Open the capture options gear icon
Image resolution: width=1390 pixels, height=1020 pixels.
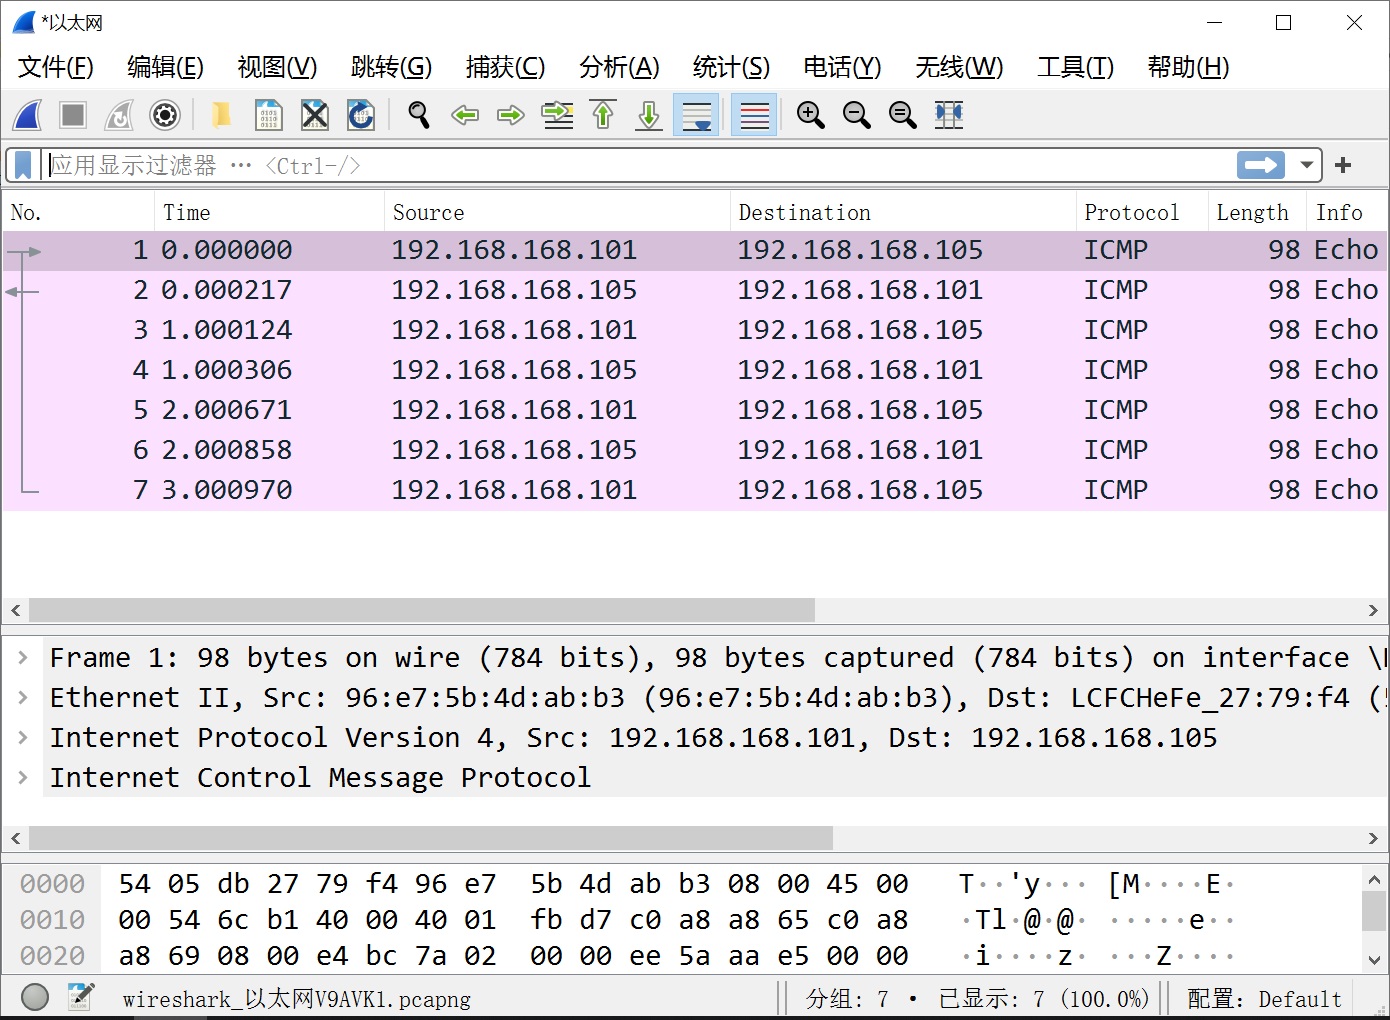(x=164, y=115)
